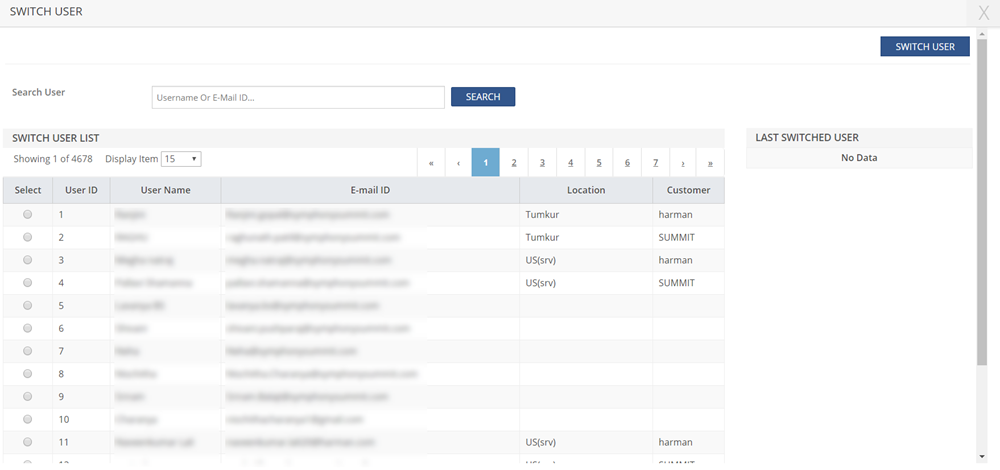
Task: Go to previous page of results
Action: pos(458,162)
